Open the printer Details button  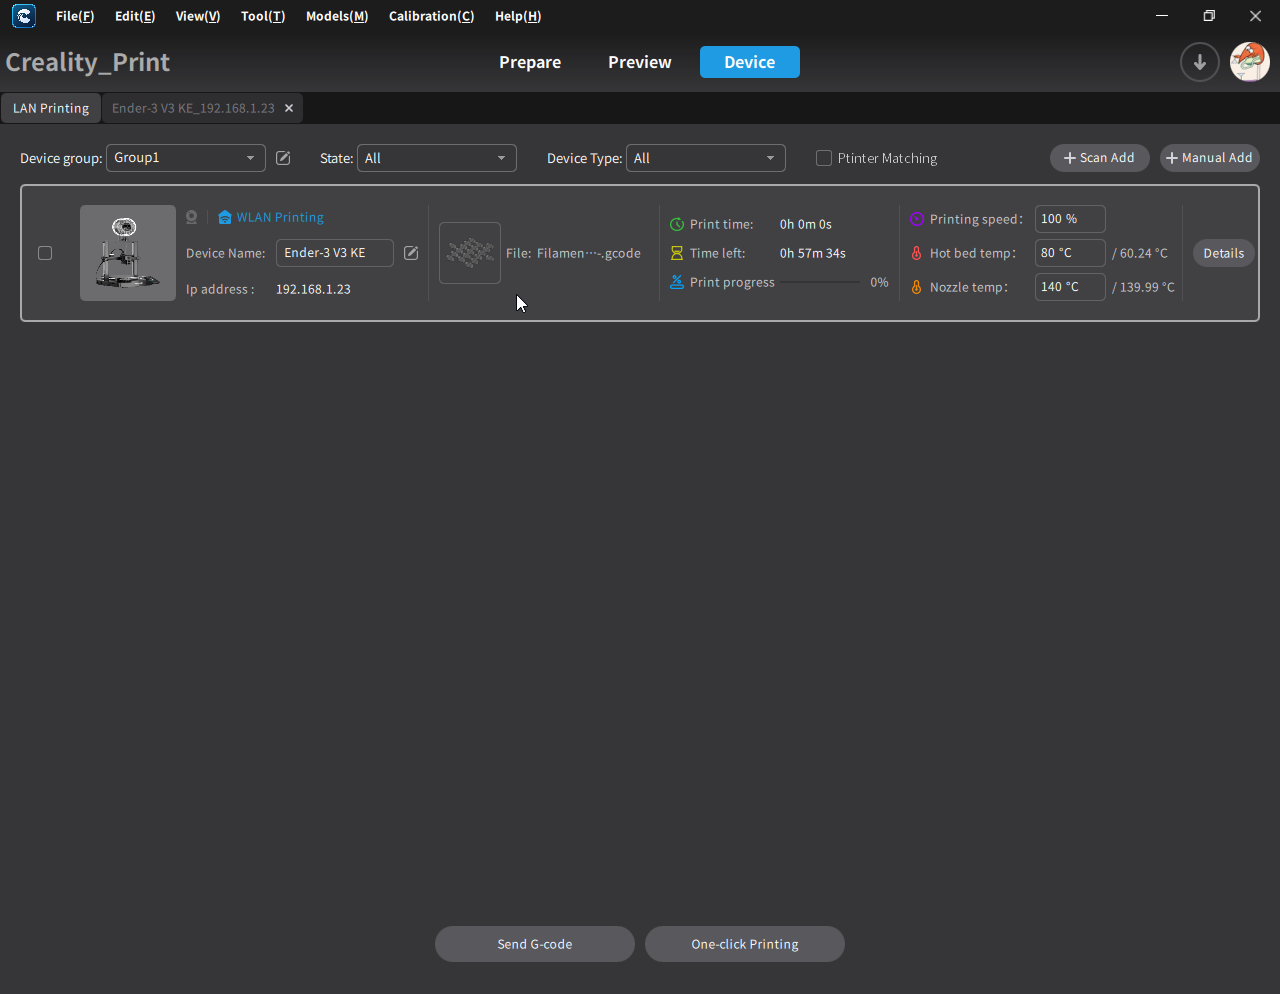1224,253
